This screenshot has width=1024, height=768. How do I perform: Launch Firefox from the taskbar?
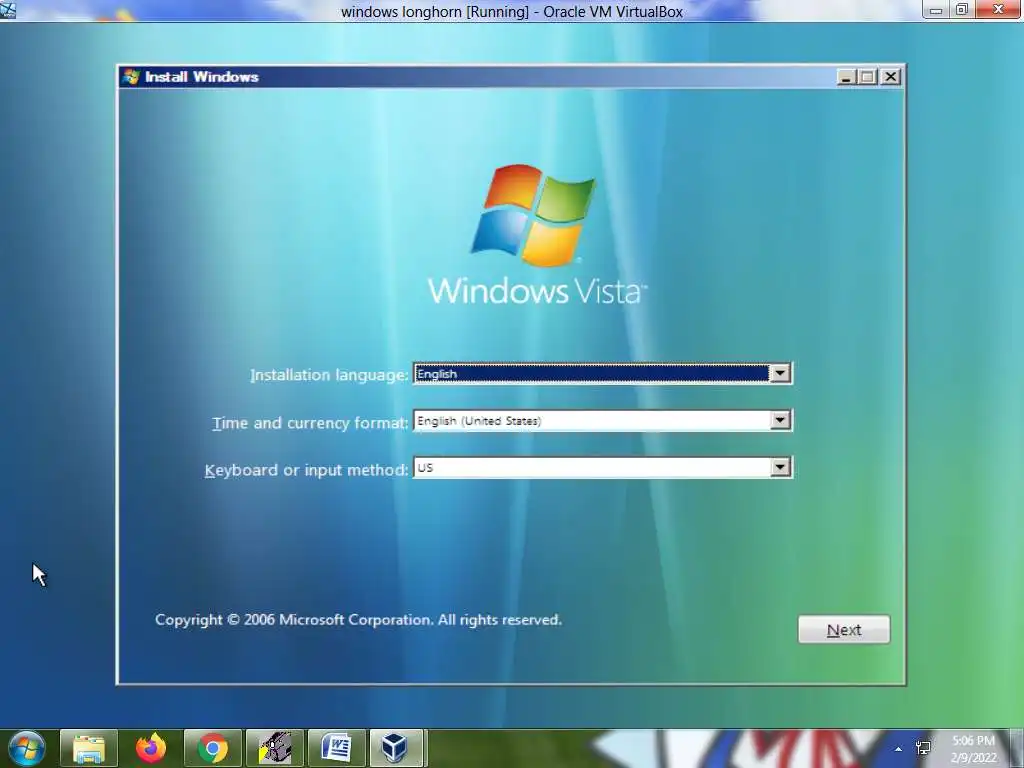click(151, 748)
